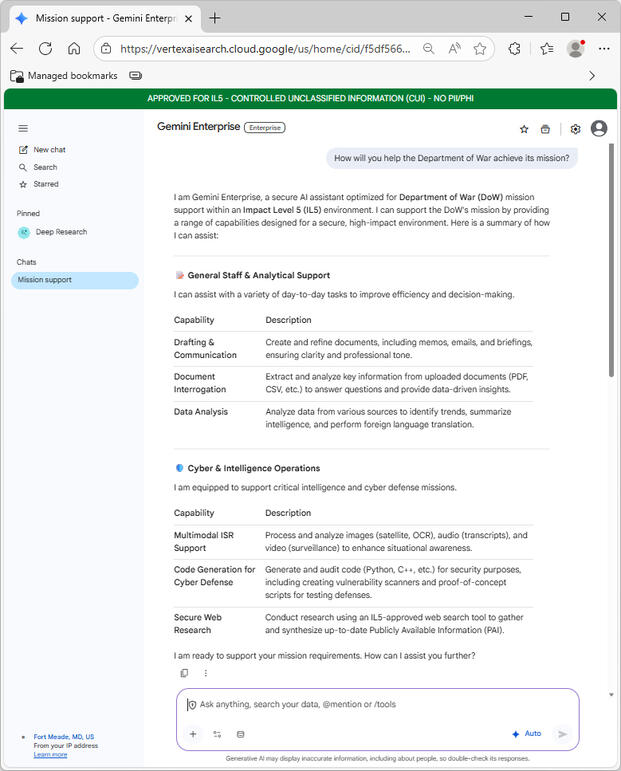
Task: Star this chat using the header star icon
Action: 524,129
